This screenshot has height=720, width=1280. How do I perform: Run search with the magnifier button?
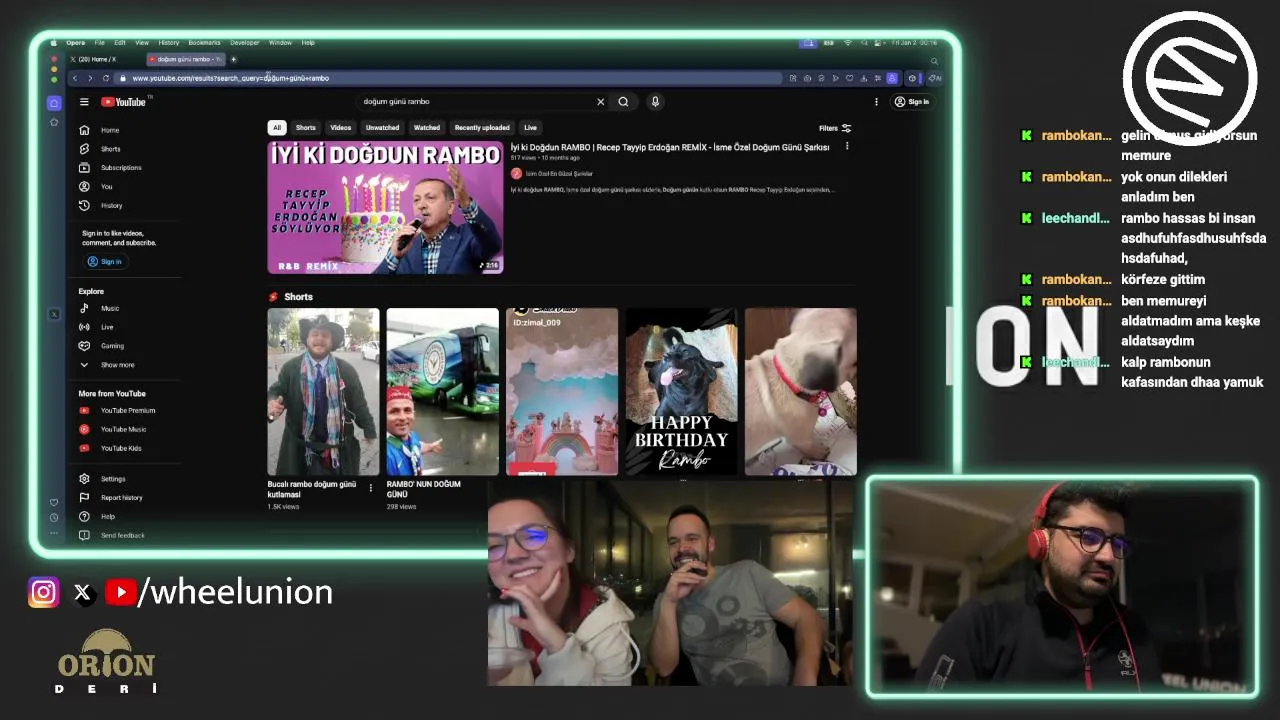623,102
